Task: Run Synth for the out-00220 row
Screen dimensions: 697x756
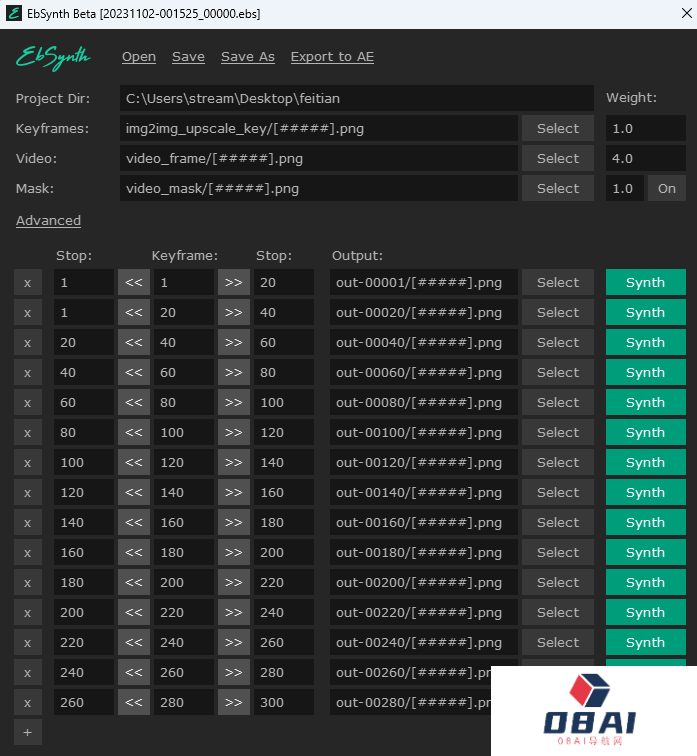Action: [x=645, y=612]
